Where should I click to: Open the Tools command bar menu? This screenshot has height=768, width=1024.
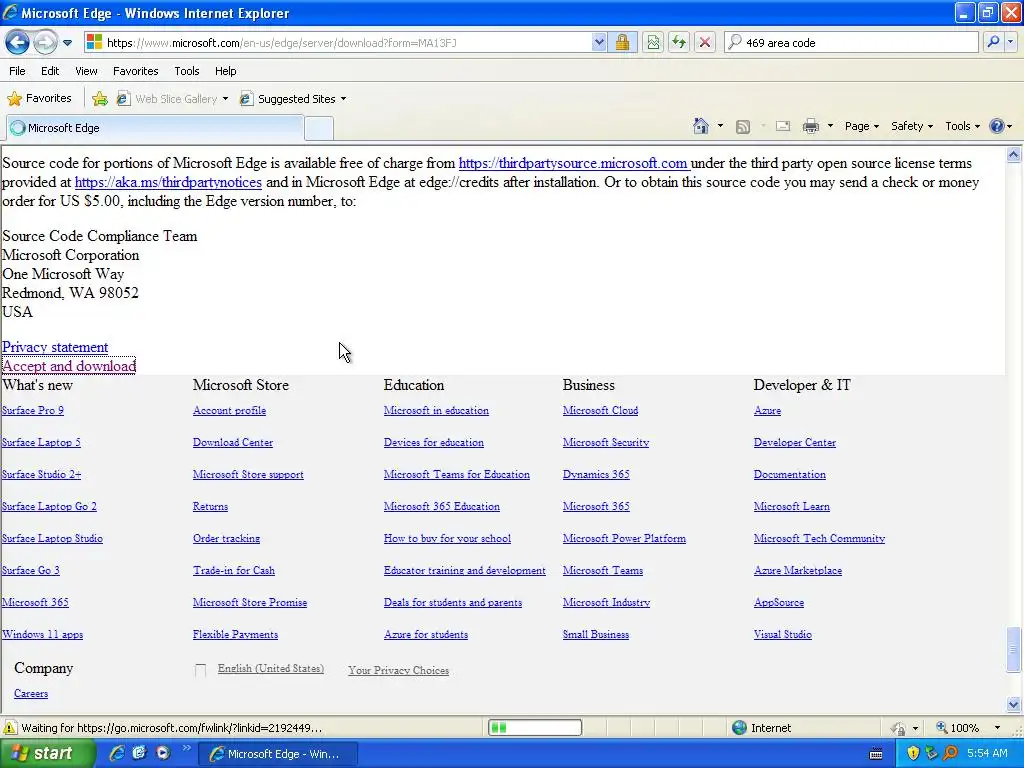tap(962, 126)
